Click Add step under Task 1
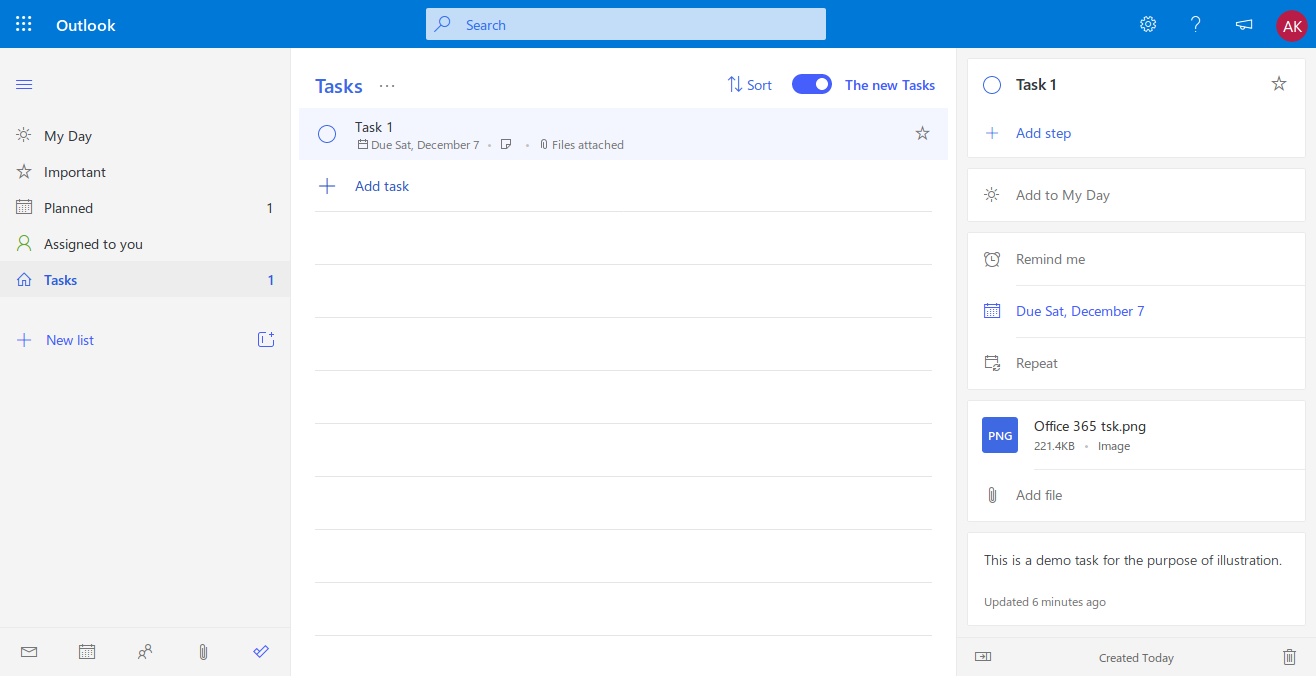Viewport: 1316px width, 676px height. (1043, 133)
